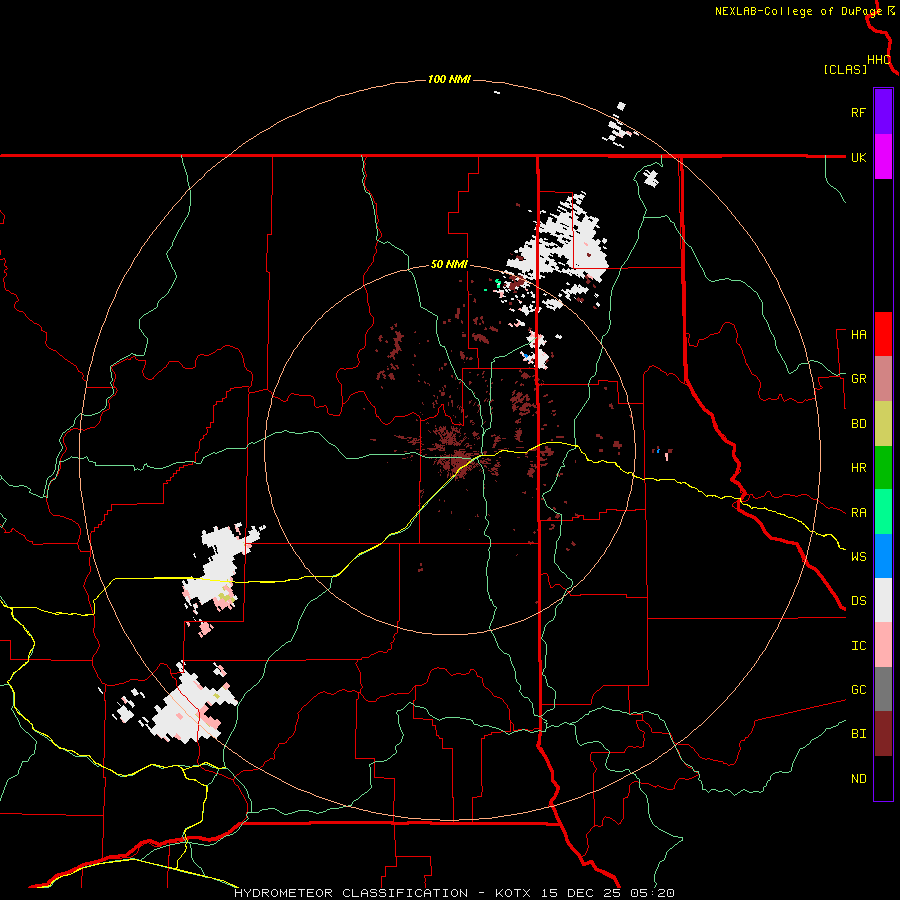This screenshot has width=900, height=900.
Task: Click the [CLAS] label
Action: [x=845, y=69]
